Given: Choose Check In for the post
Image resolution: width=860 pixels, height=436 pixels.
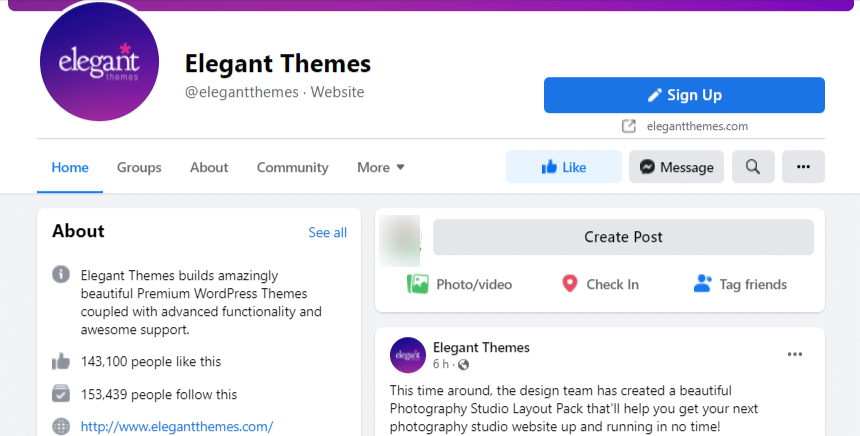Looking at the screenshot, I should [x=601, y=284].
